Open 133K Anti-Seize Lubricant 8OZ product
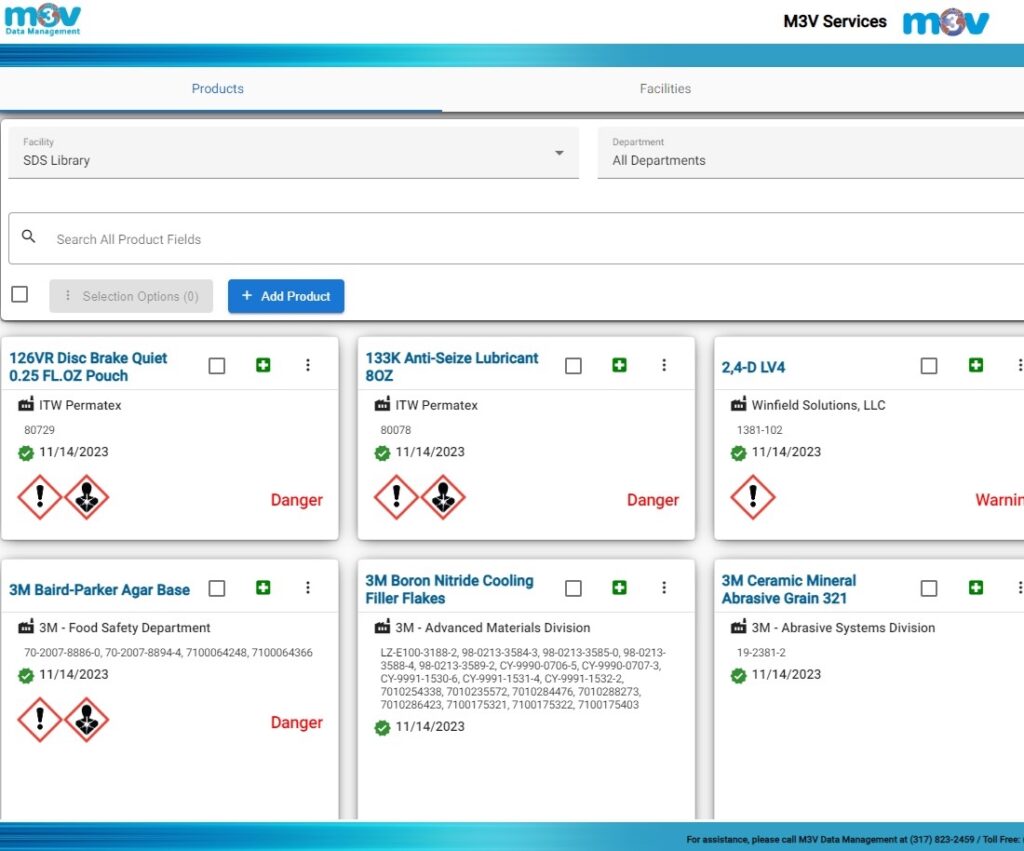Image resolution: width=1024 pixels, height=851 pixels. click(452, 367)
